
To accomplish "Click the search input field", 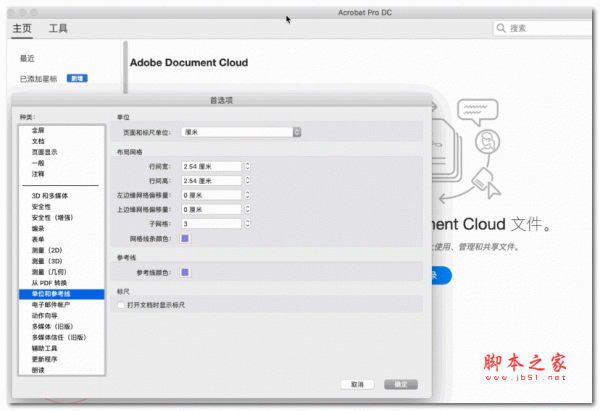I will [542, 28].
